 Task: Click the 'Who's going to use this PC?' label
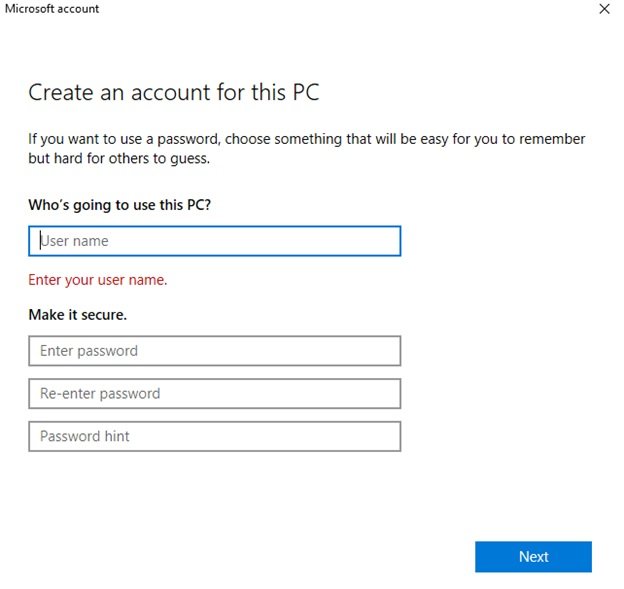point(119,205)
